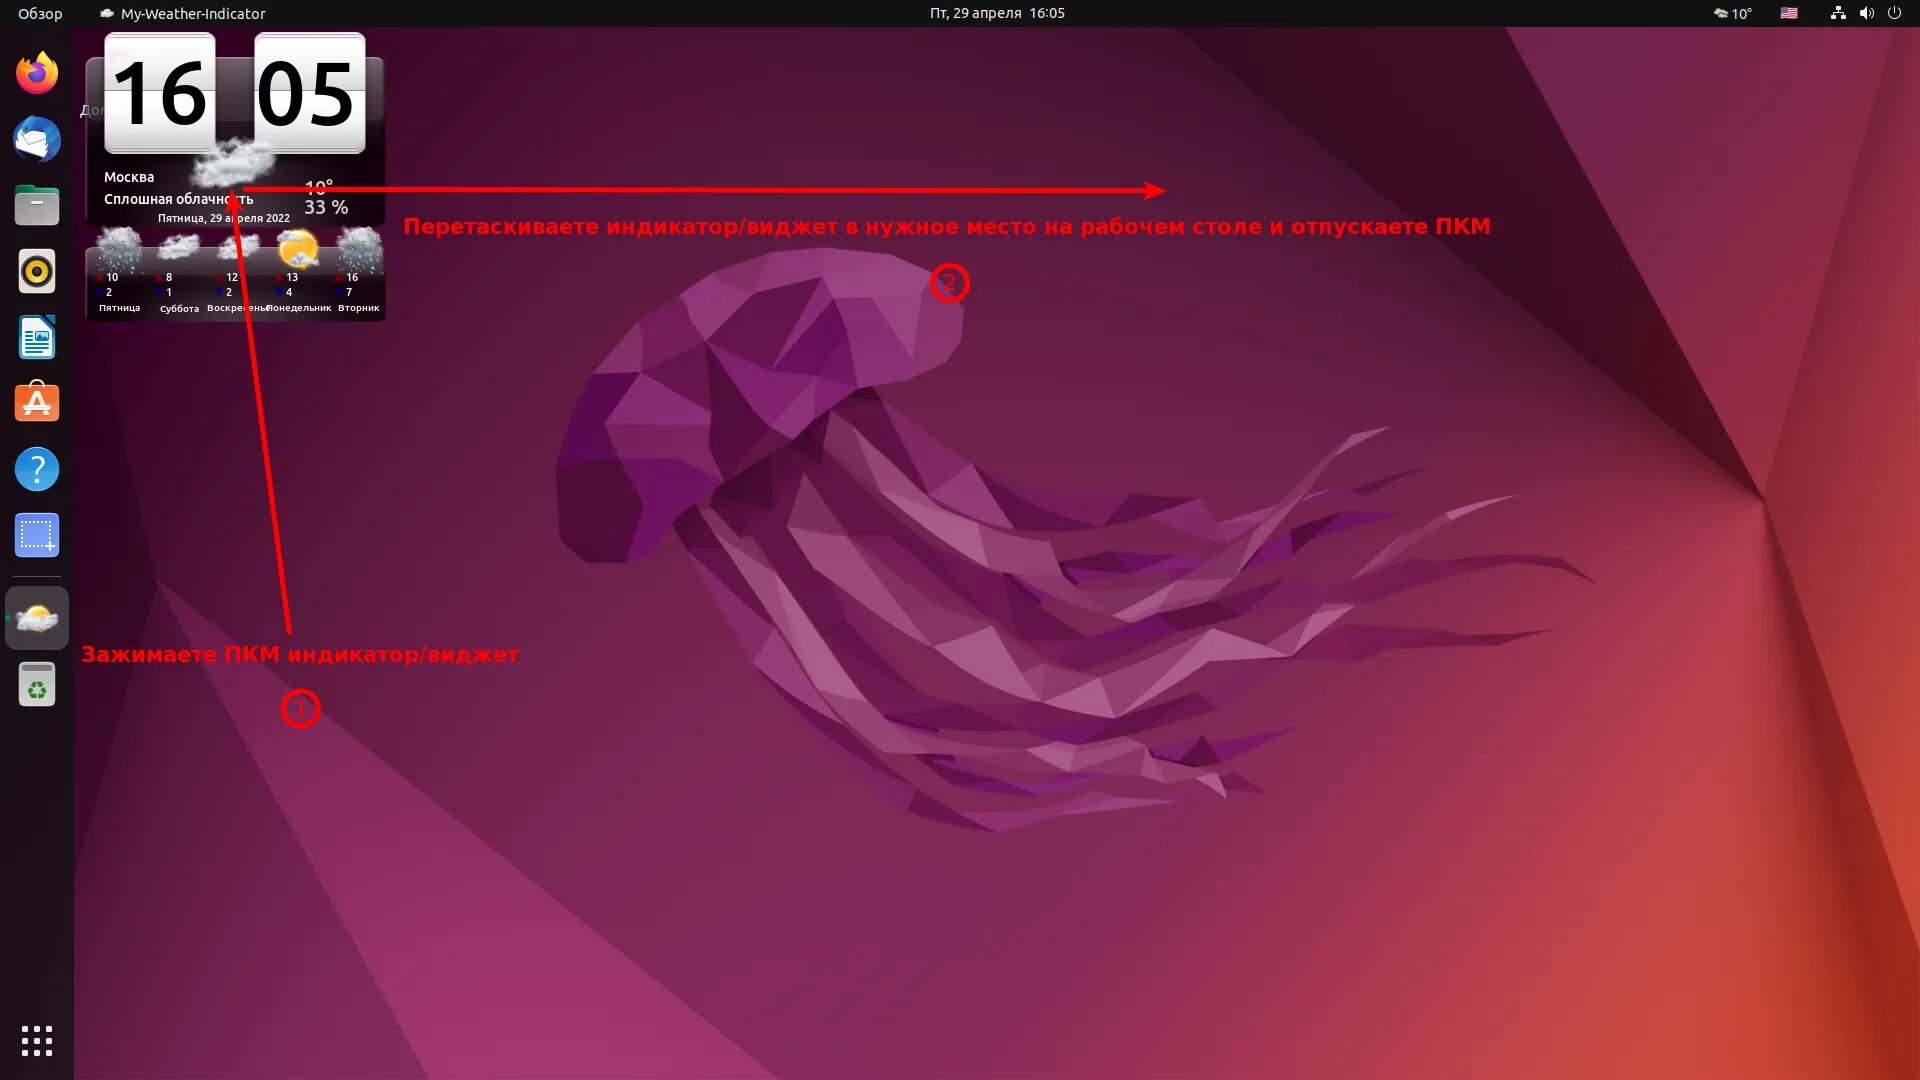The width and height of the screenshot is (1920, 1080).
Task: Open the Trash folder
Action: pyautogui.click(x=37, y=686)
